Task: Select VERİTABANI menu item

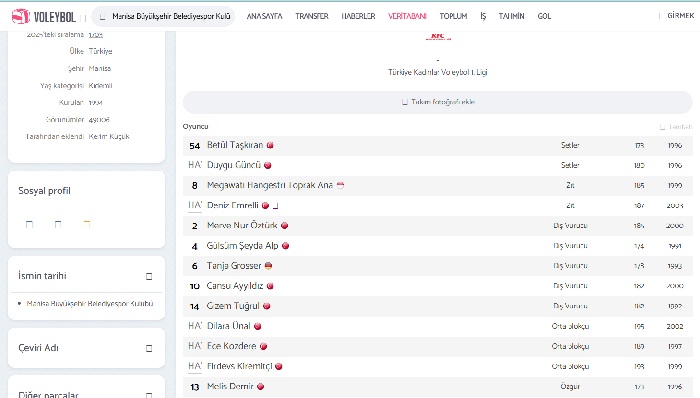Action: click(x=407, y=16)
